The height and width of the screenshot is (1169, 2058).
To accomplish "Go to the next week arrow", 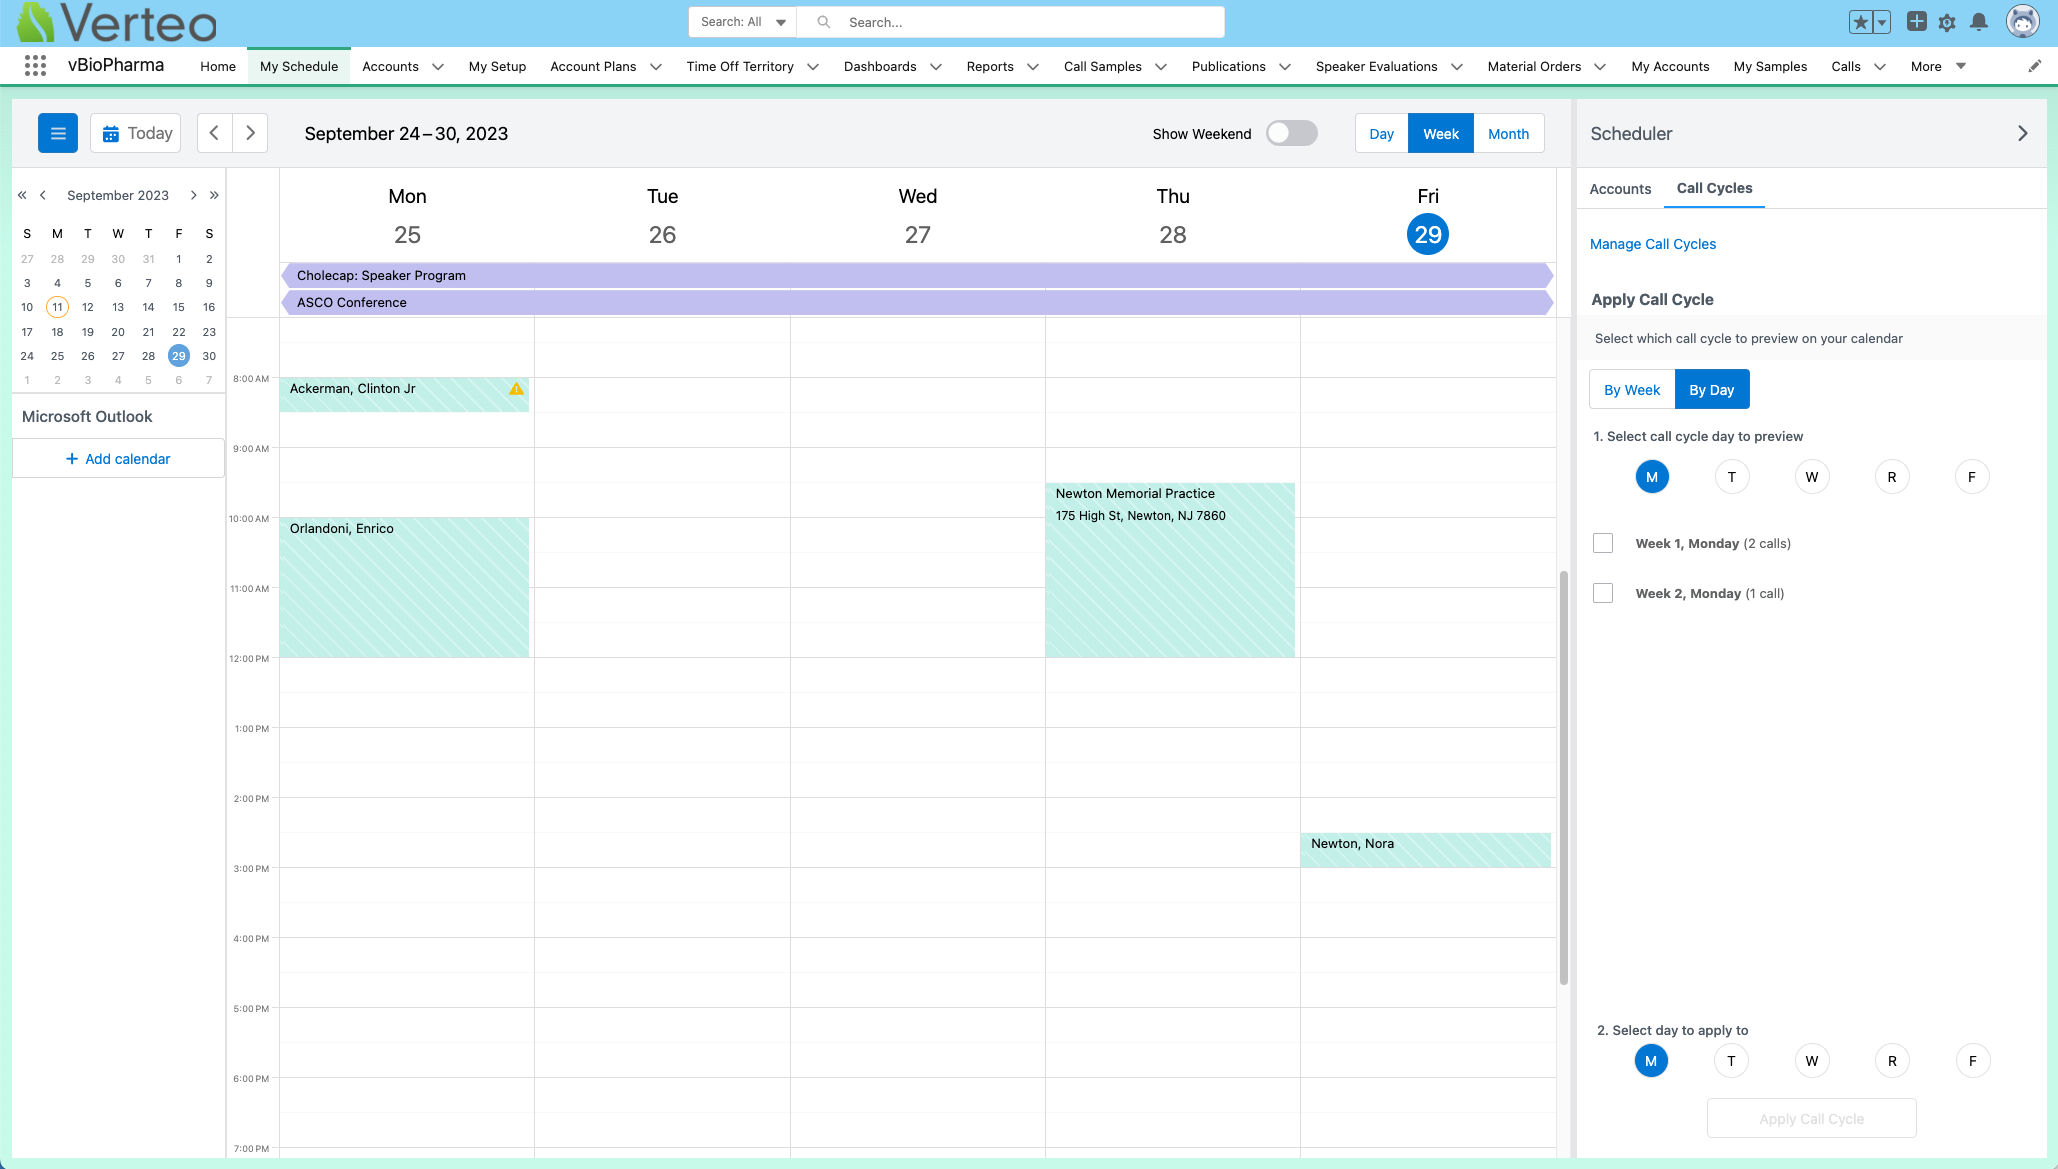I will click(250, 133).
